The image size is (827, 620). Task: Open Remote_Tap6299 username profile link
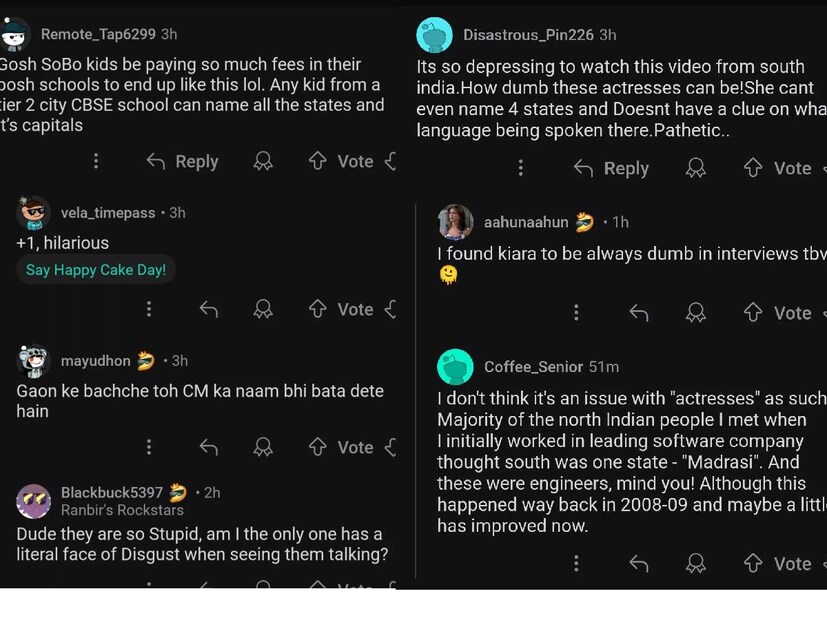[97, 34]
